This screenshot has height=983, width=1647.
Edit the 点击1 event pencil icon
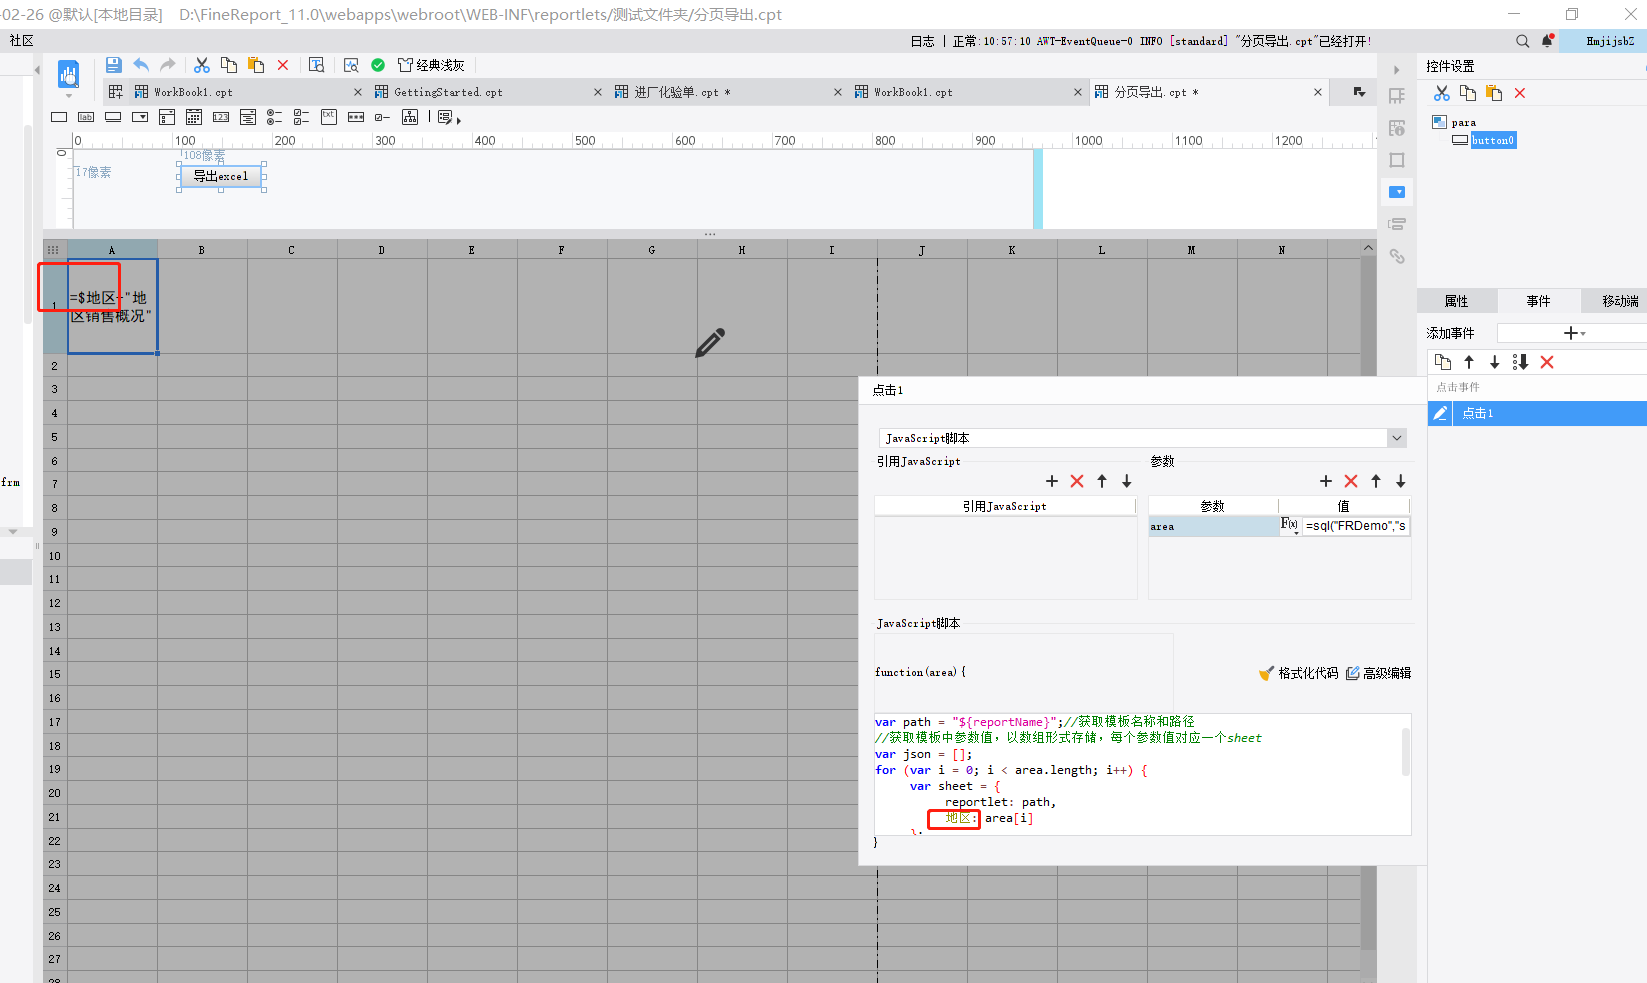pyautogui.click(x=1440, y=413)
